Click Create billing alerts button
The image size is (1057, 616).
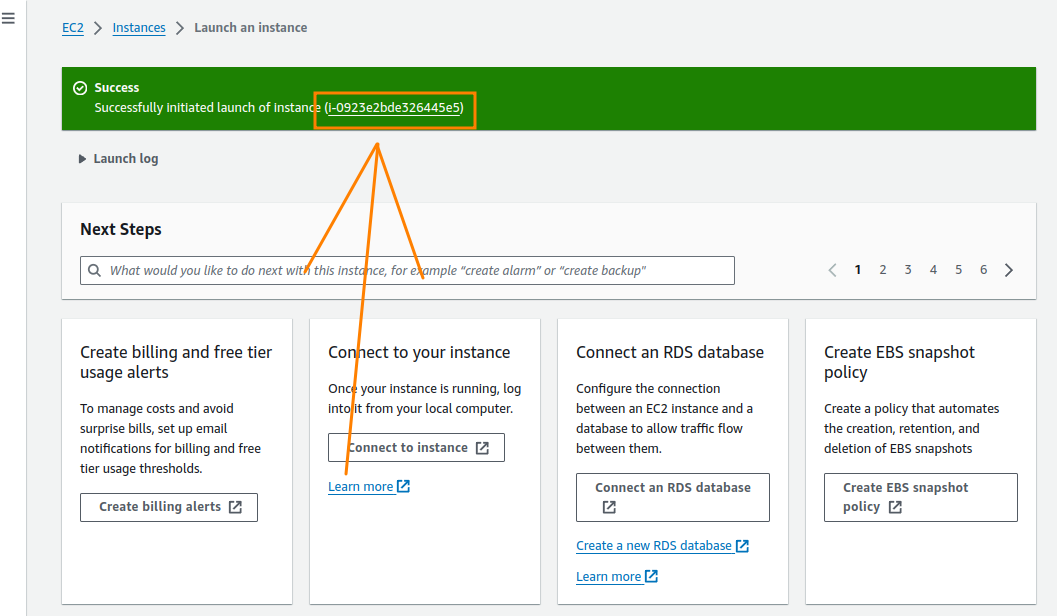[168, 507]
